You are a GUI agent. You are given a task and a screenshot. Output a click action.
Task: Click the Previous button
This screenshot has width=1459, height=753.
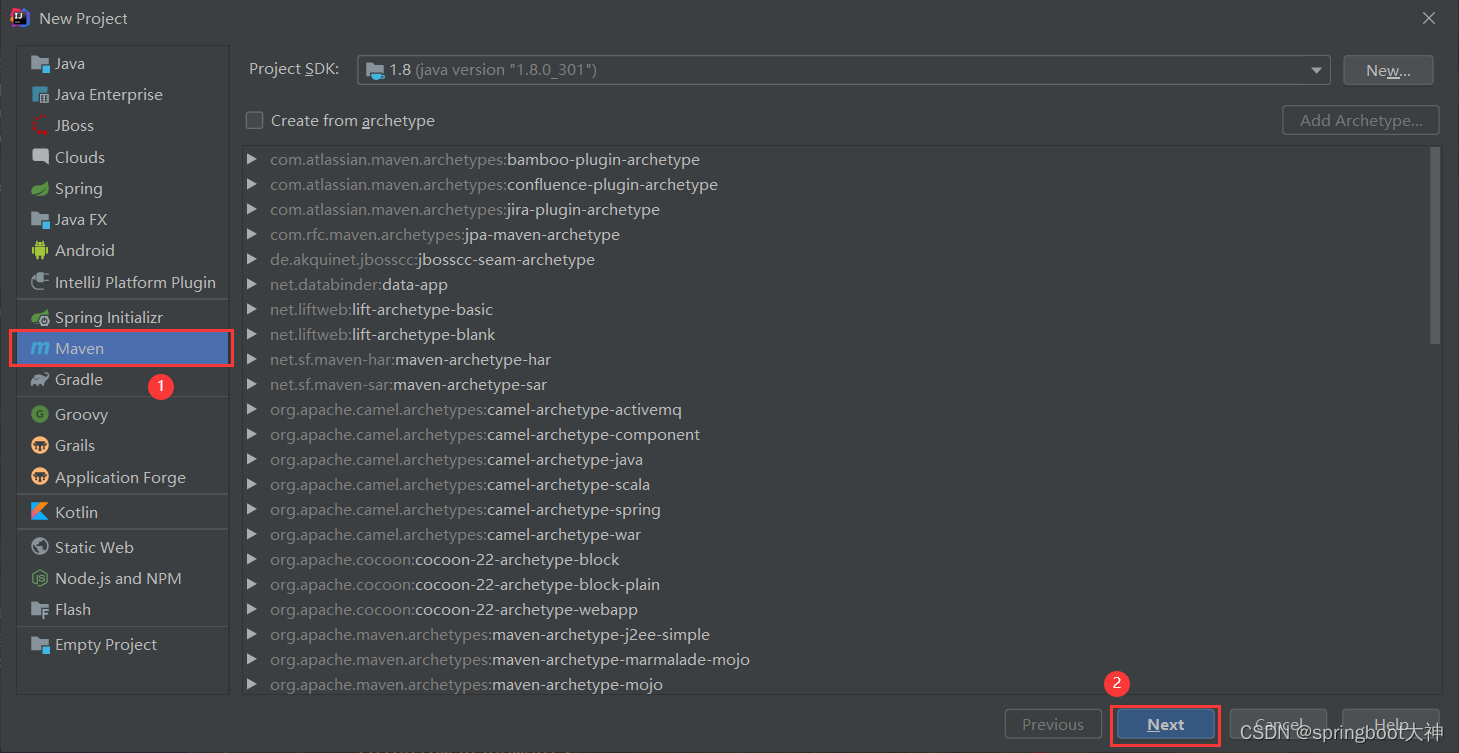(1053, 725)
